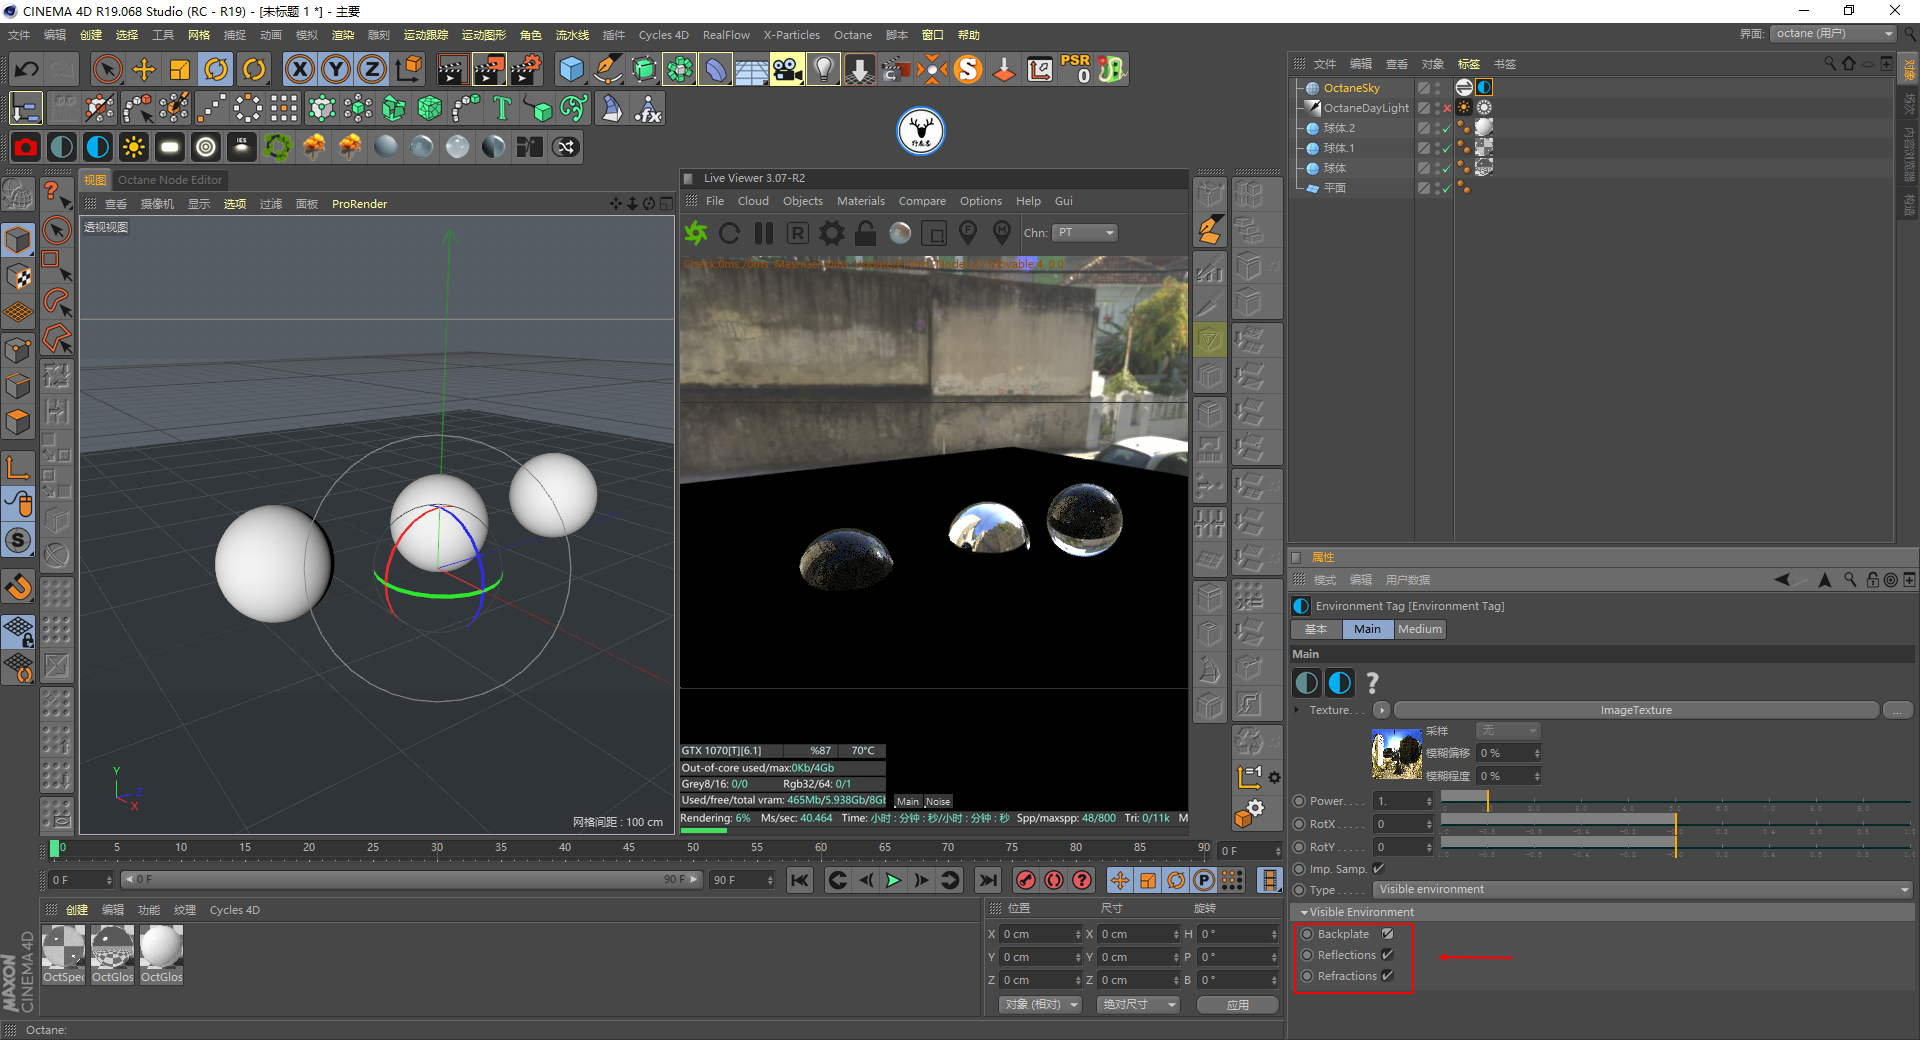Play the animation forward

893,880
